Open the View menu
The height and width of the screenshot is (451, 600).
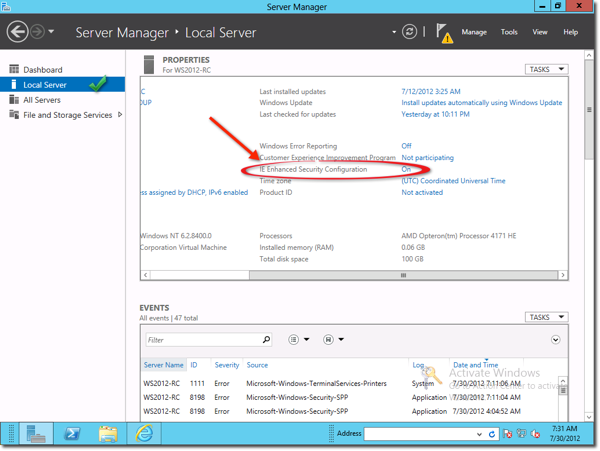[x=540, y=32]
